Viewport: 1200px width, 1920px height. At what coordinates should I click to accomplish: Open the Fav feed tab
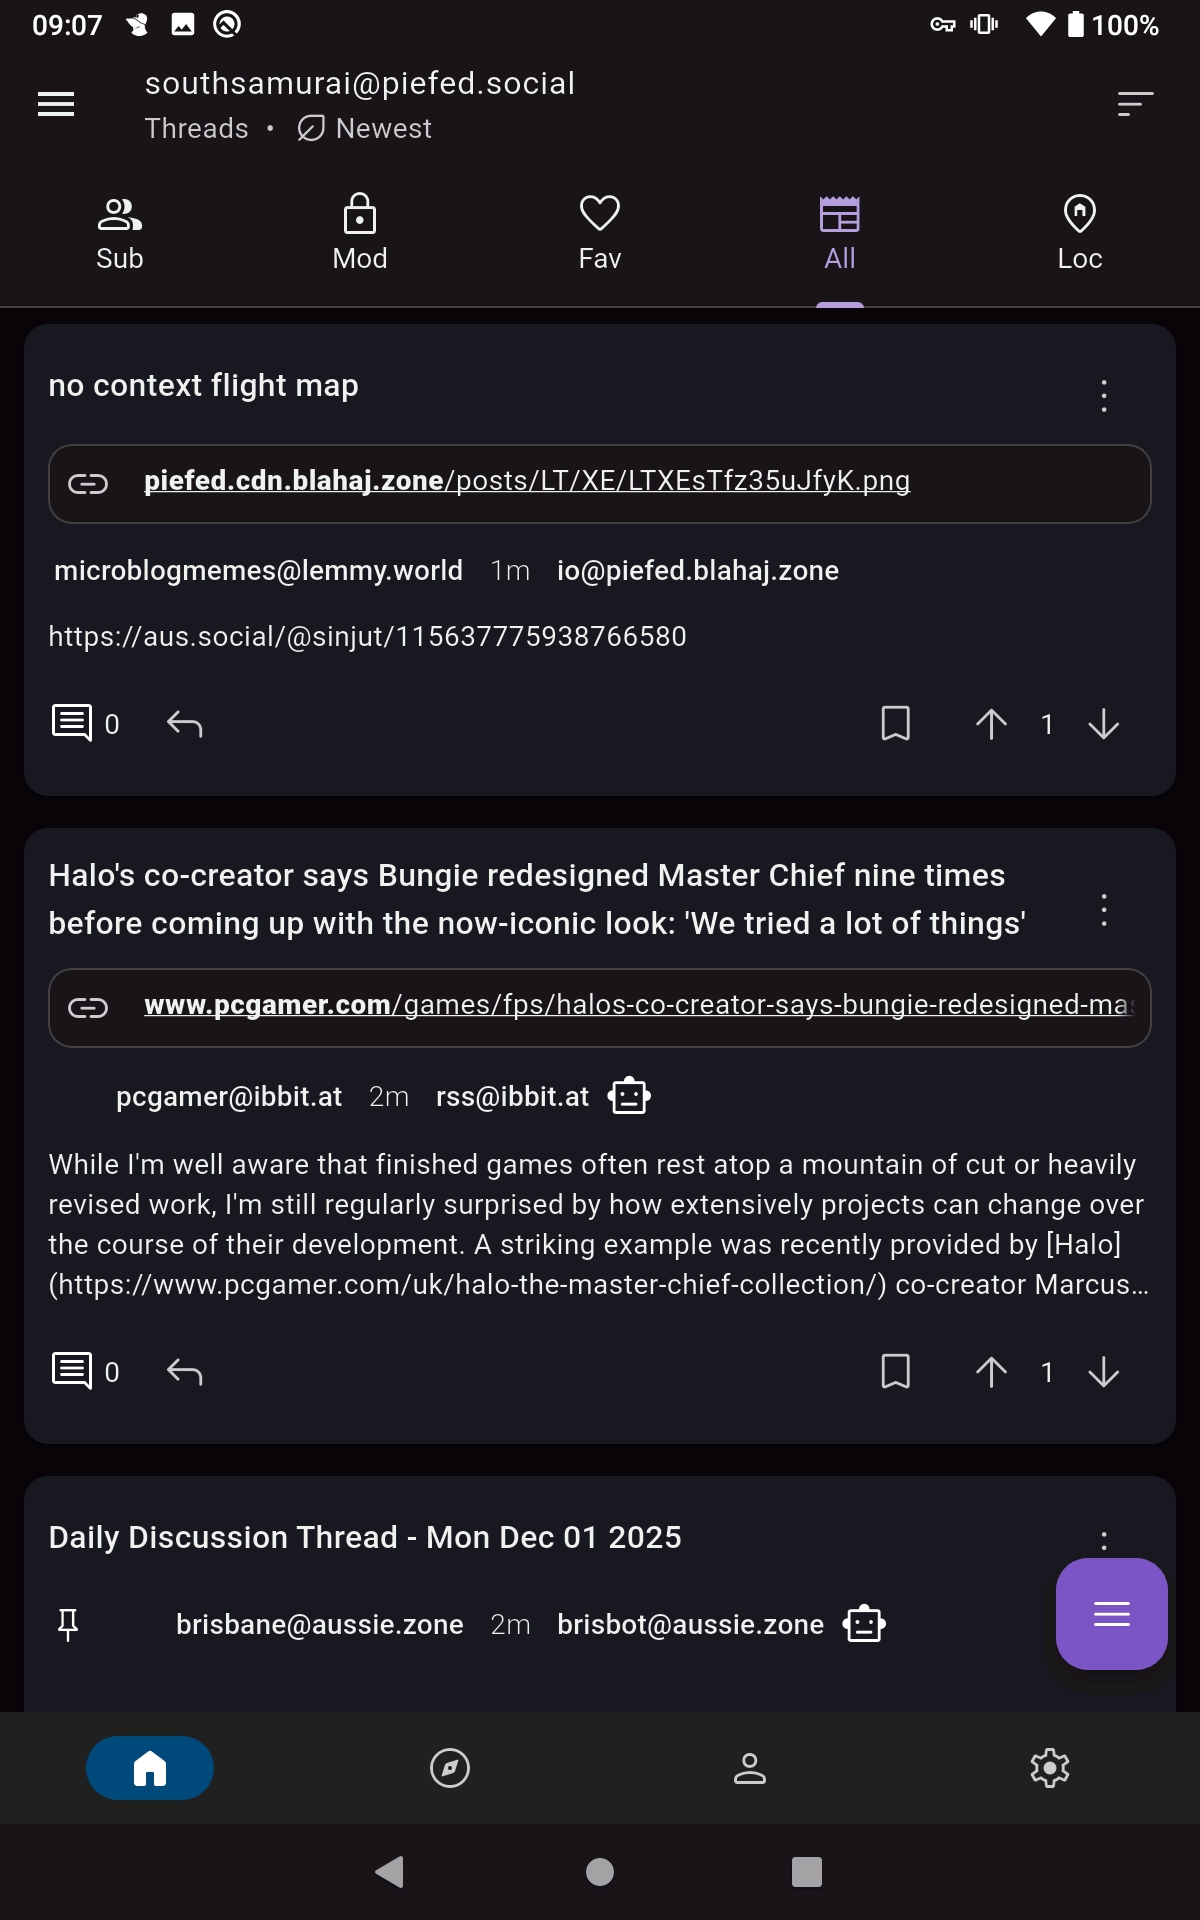pos(600,234)
